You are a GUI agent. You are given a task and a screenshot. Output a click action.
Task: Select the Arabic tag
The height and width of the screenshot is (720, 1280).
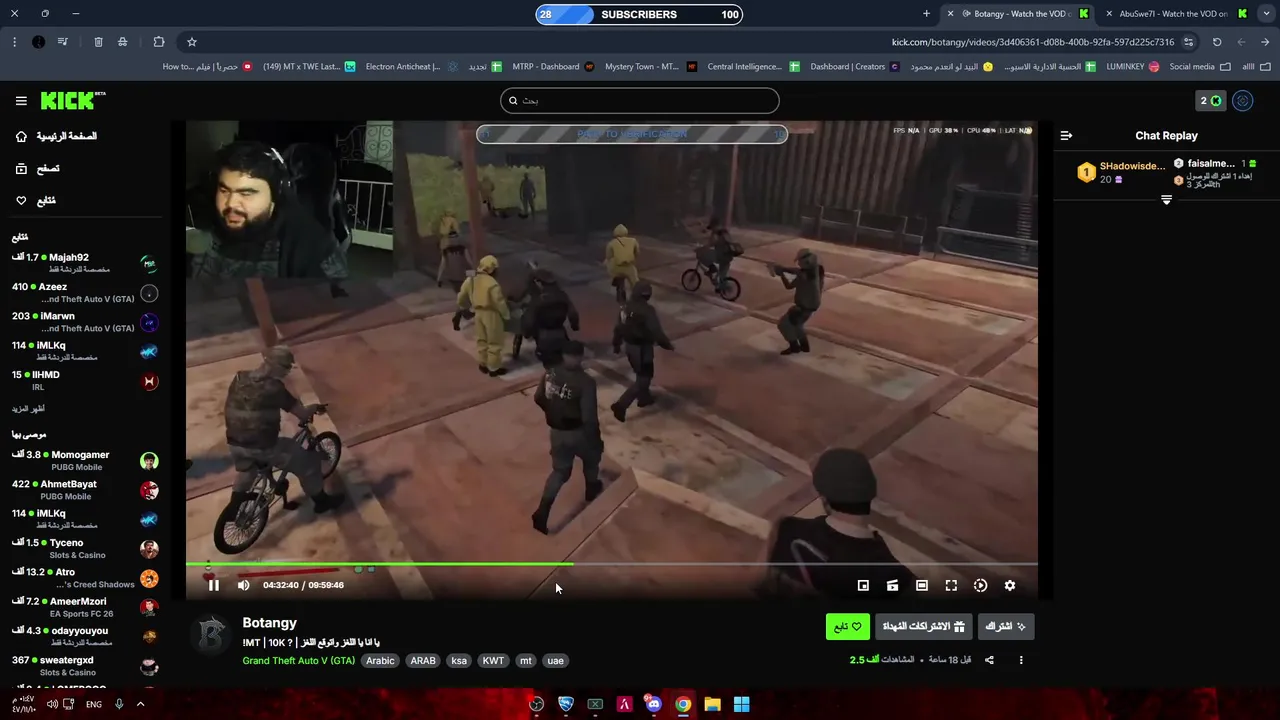coord(380,661)
